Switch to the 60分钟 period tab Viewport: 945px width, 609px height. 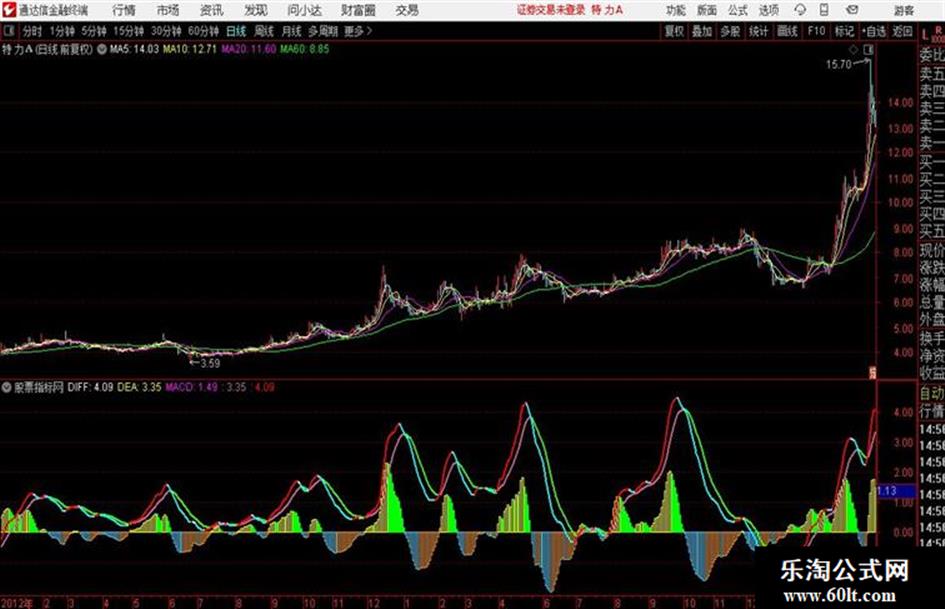203,31
